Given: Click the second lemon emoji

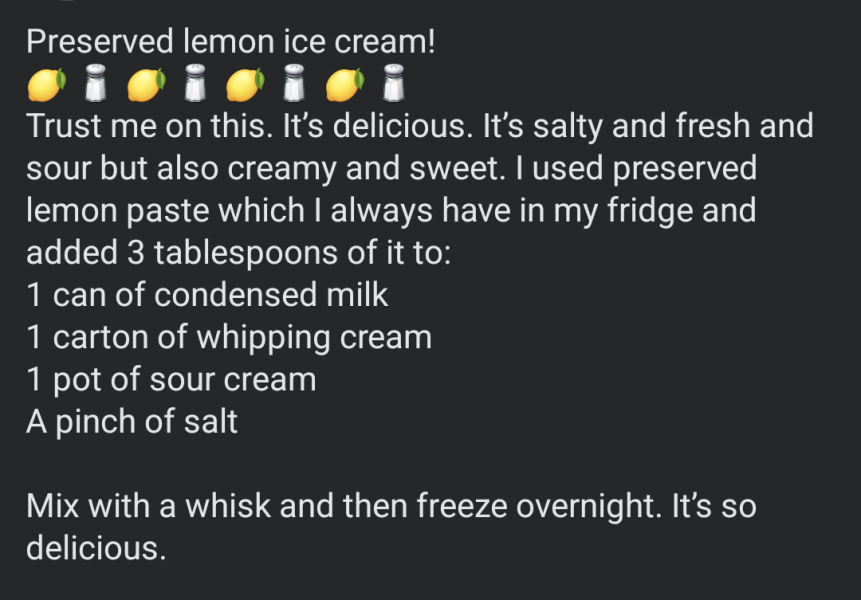Looking at the screenshot, I should click(x=146, y=85).
